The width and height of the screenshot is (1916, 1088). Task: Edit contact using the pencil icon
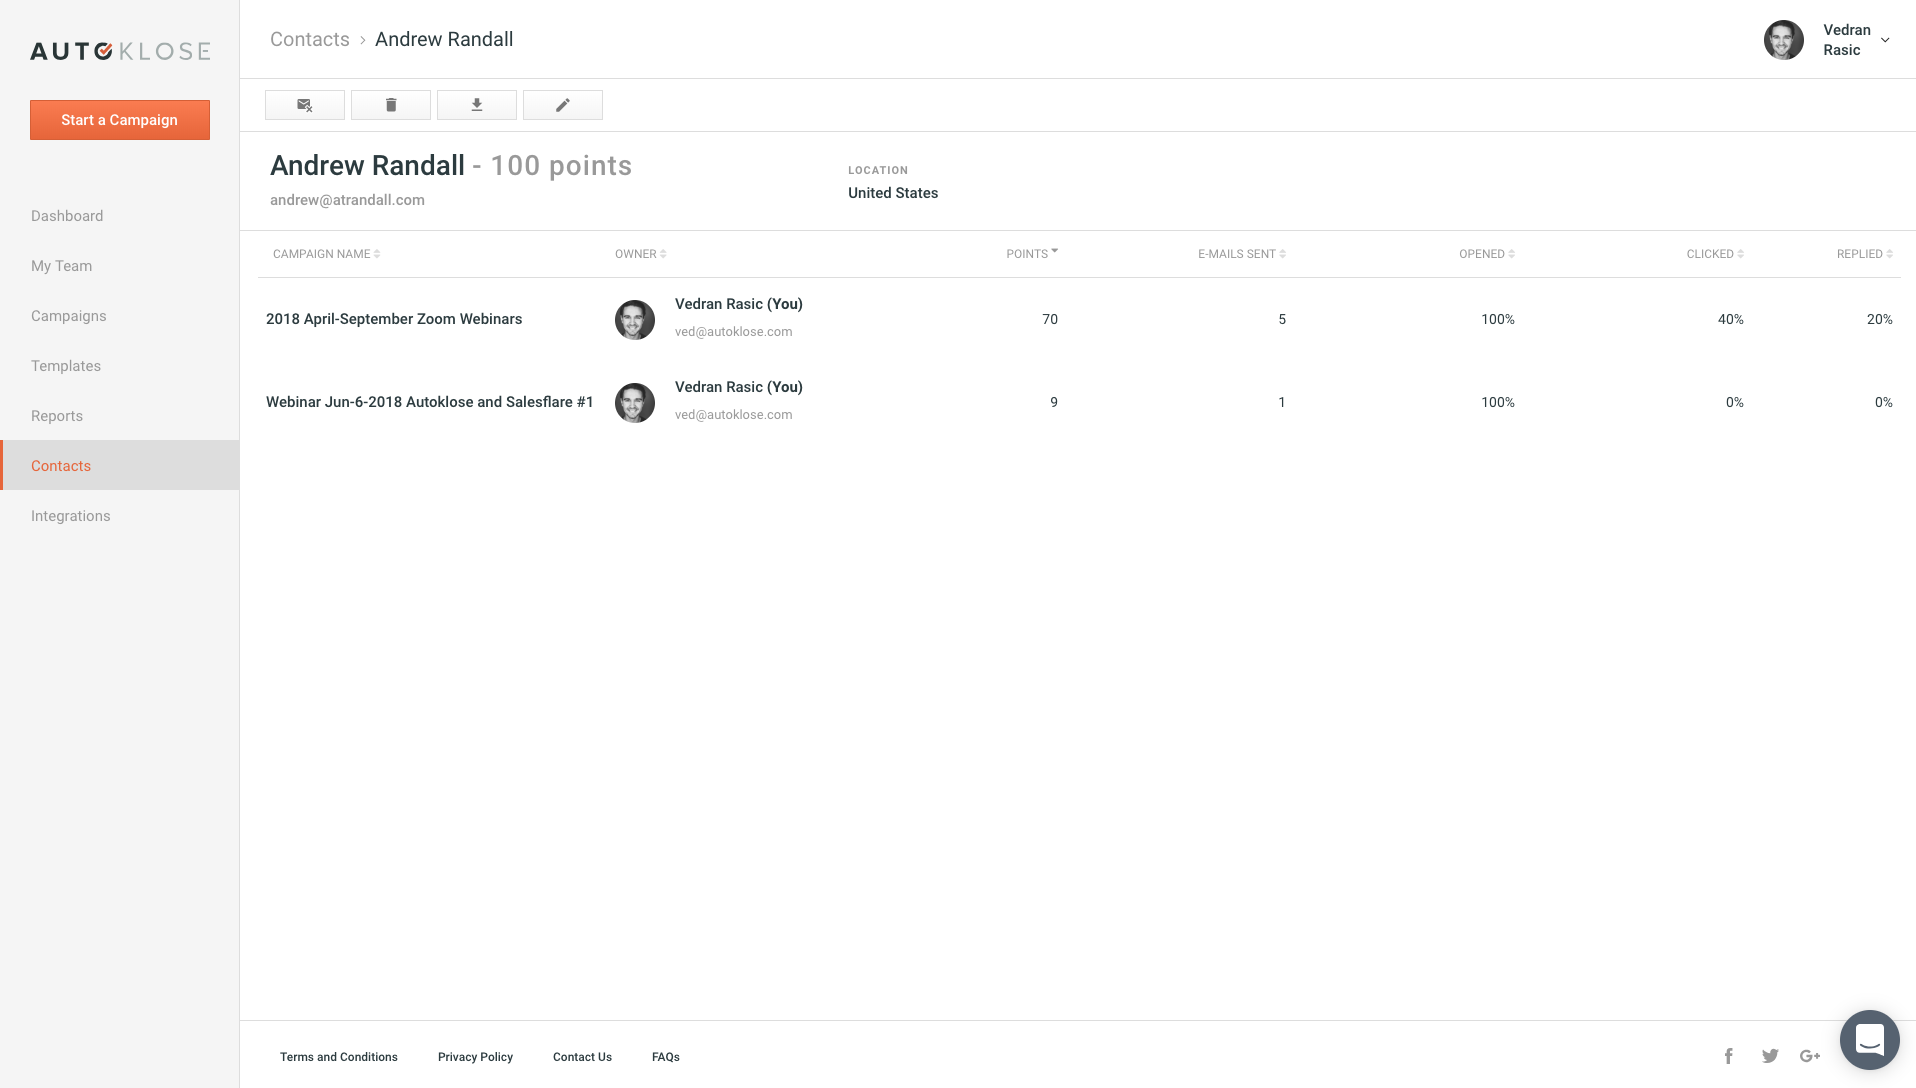(563, 105)
